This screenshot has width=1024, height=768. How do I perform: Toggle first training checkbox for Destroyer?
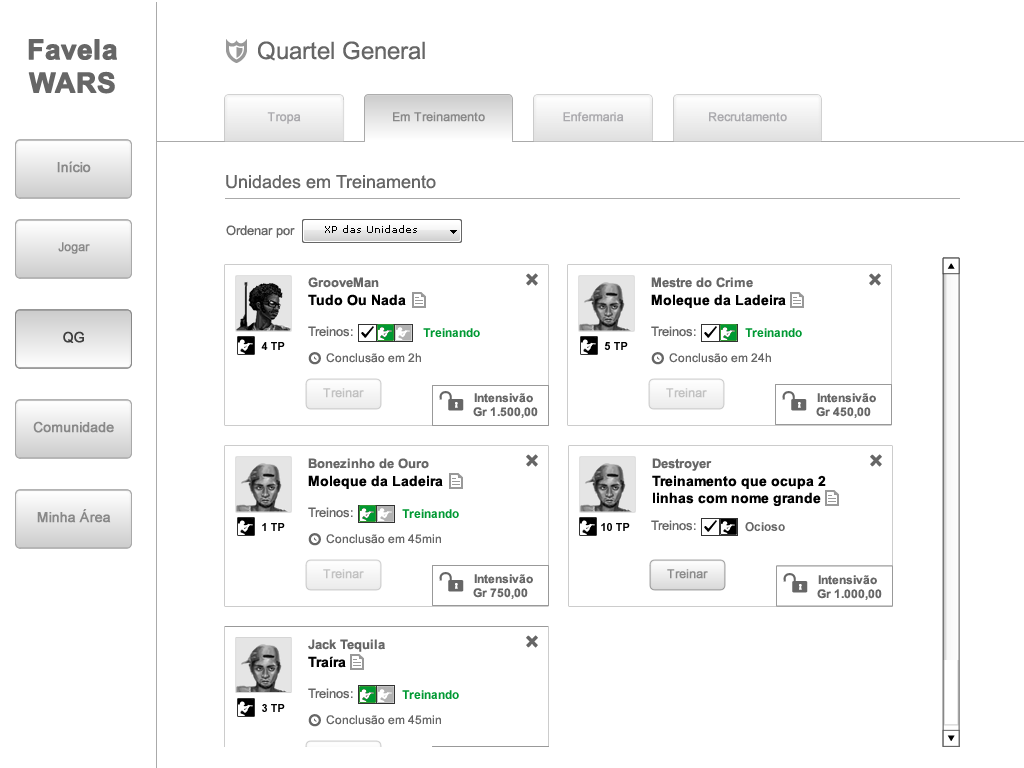click(710, 527)
